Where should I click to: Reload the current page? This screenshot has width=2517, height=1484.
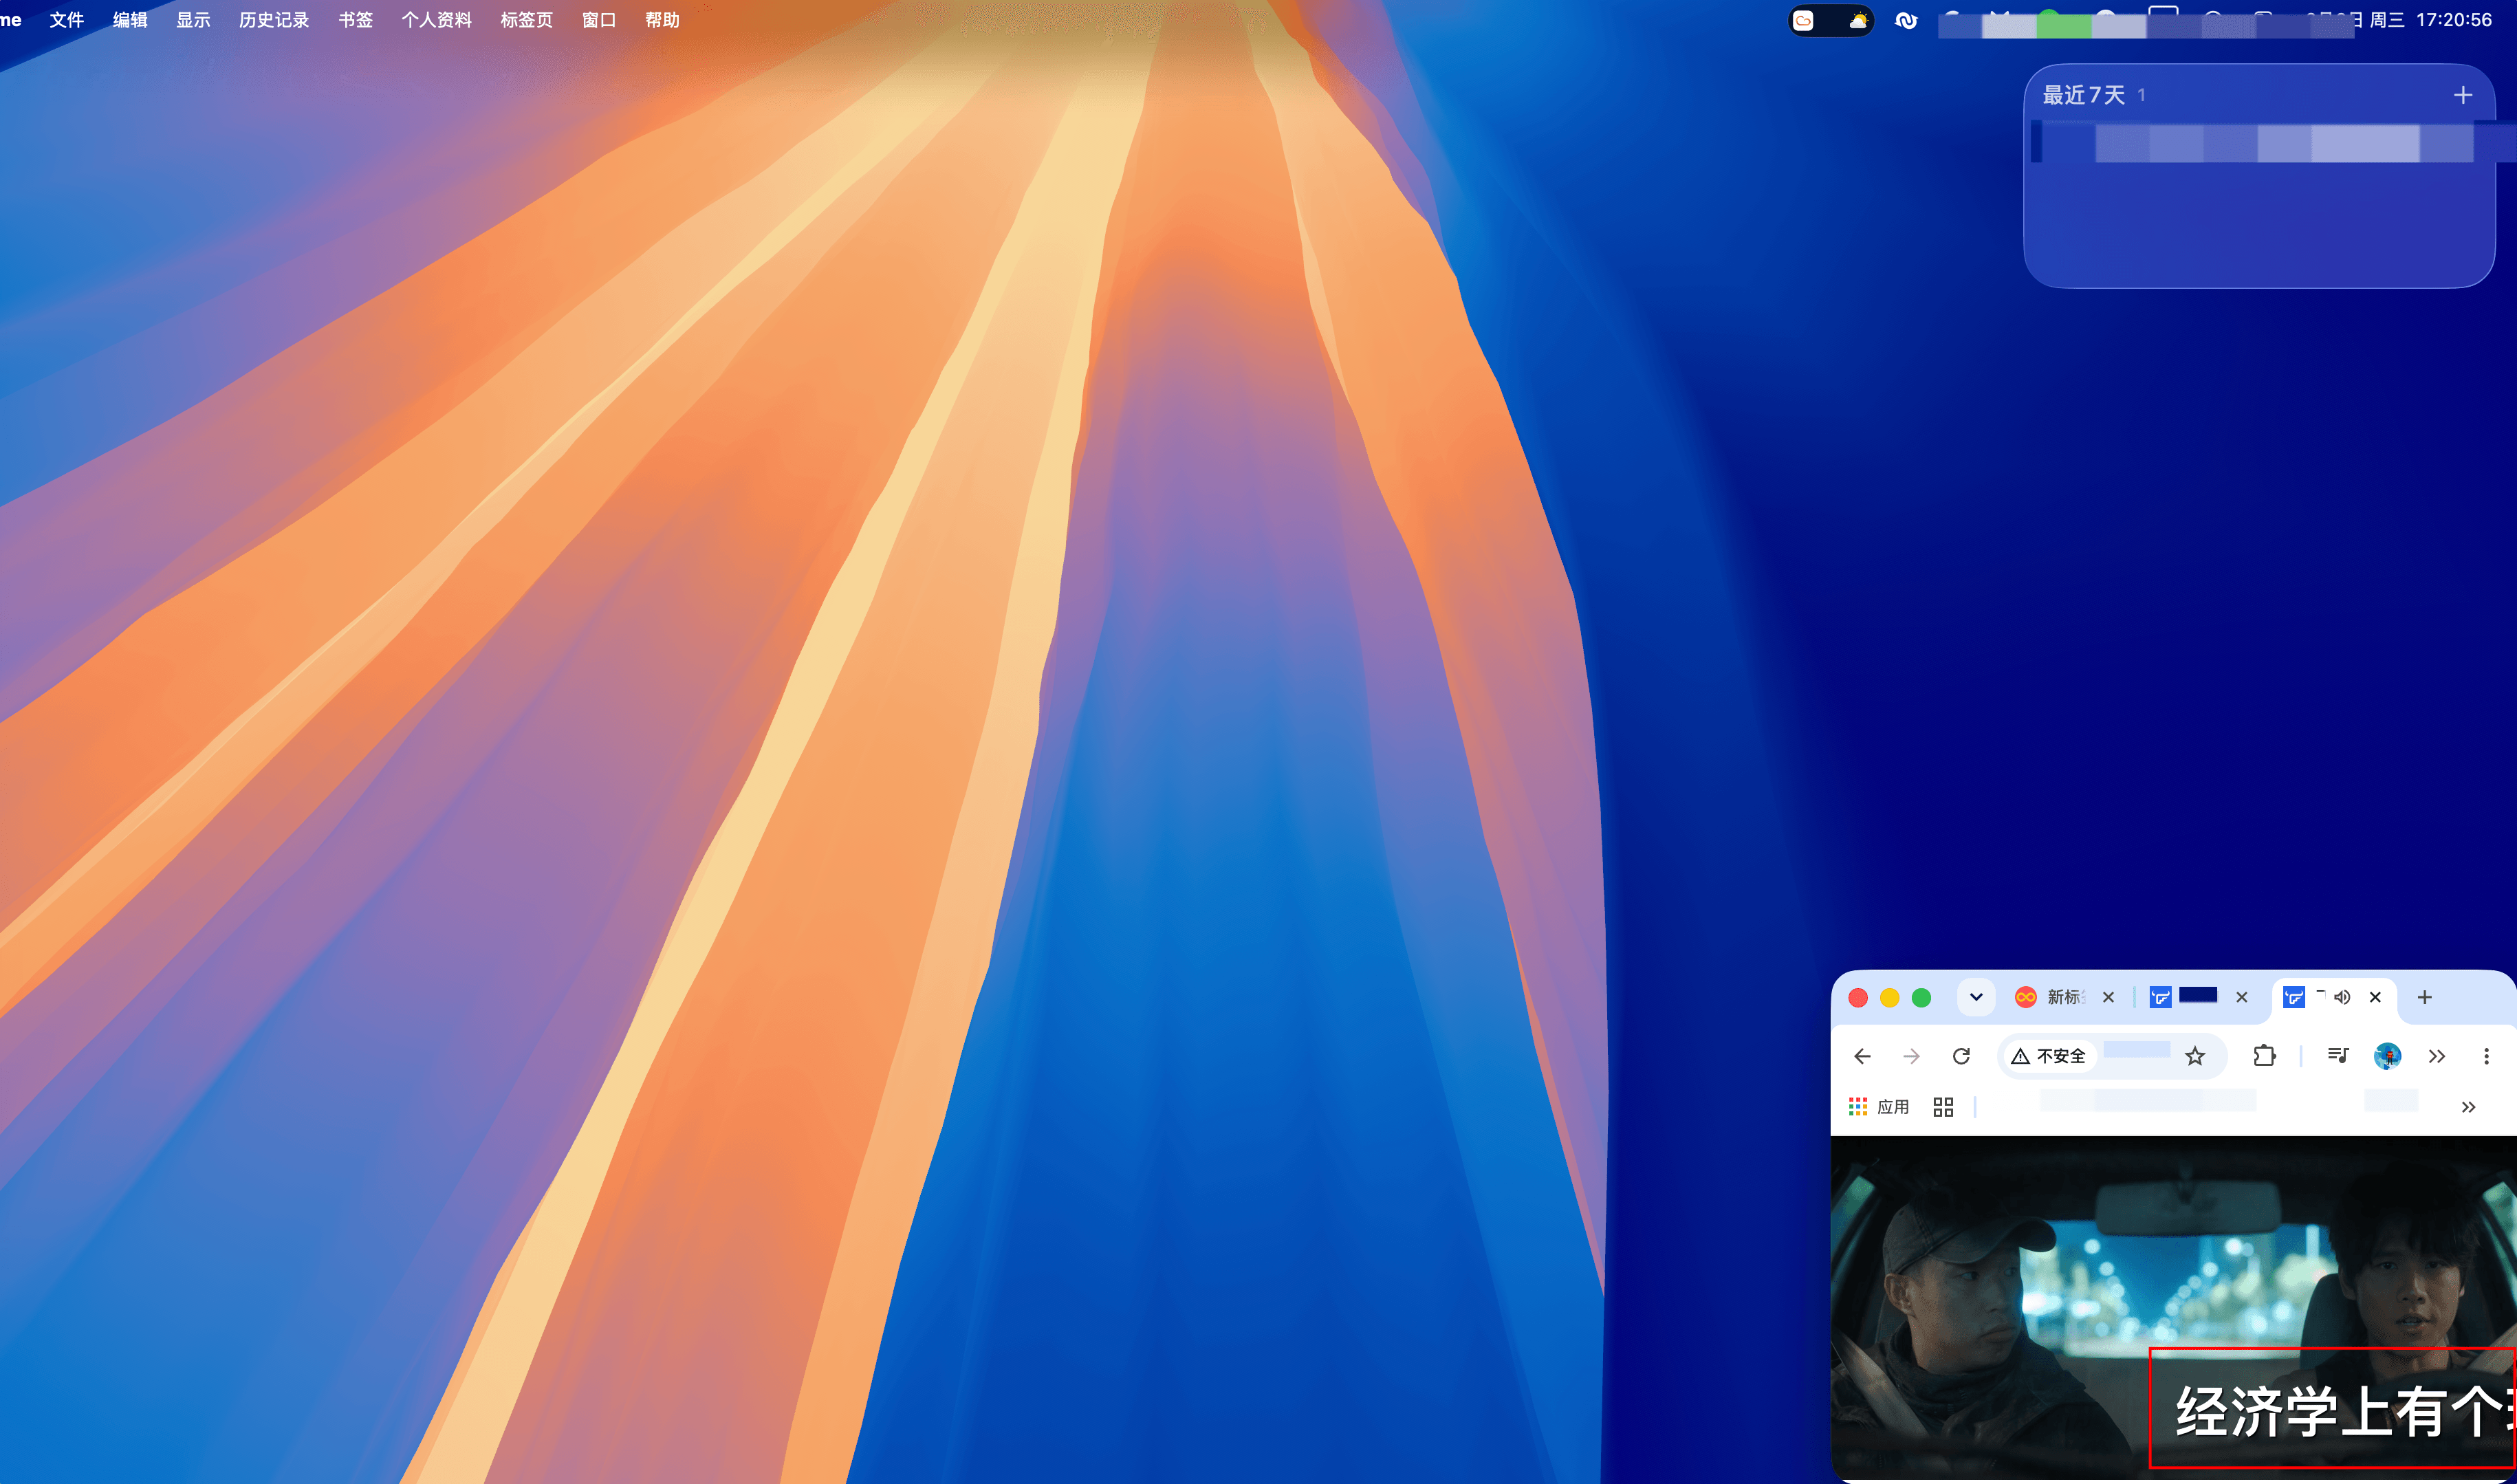click(1961, 1056)
